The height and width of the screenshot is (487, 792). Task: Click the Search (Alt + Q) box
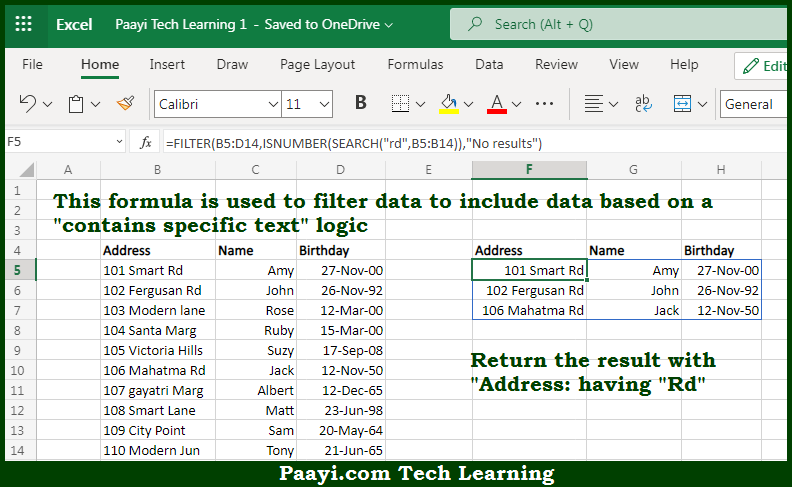click(619, 24)
